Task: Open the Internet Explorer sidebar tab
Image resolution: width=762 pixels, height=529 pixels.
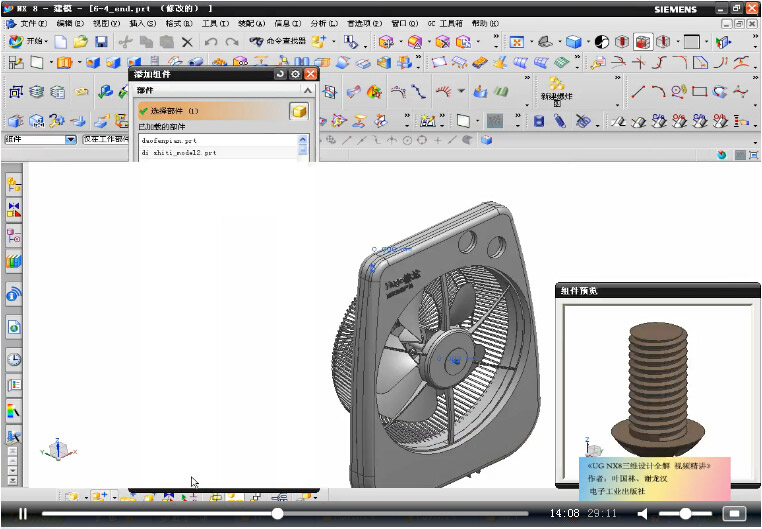Action: [14, 327]
